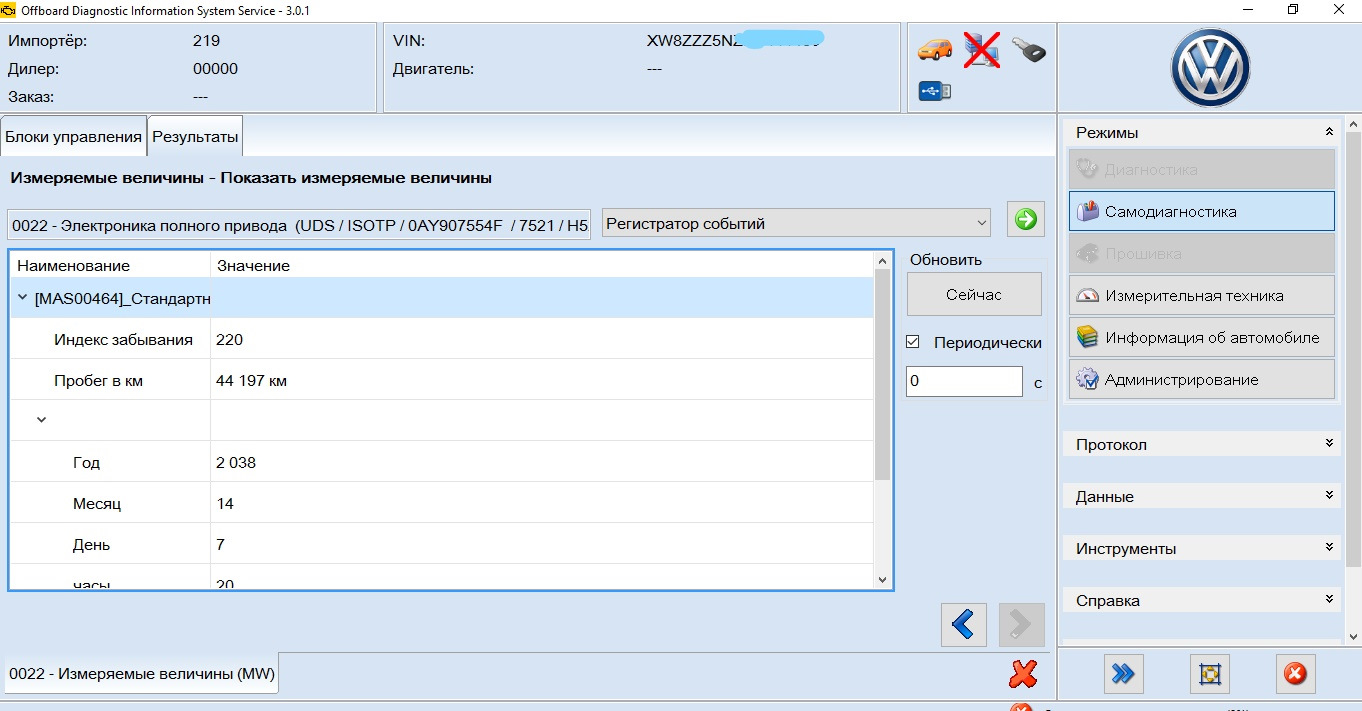Click the car key ignition icon
Image resolution: width=1362 pixels, height=711 pixels.
(1029, 49)
